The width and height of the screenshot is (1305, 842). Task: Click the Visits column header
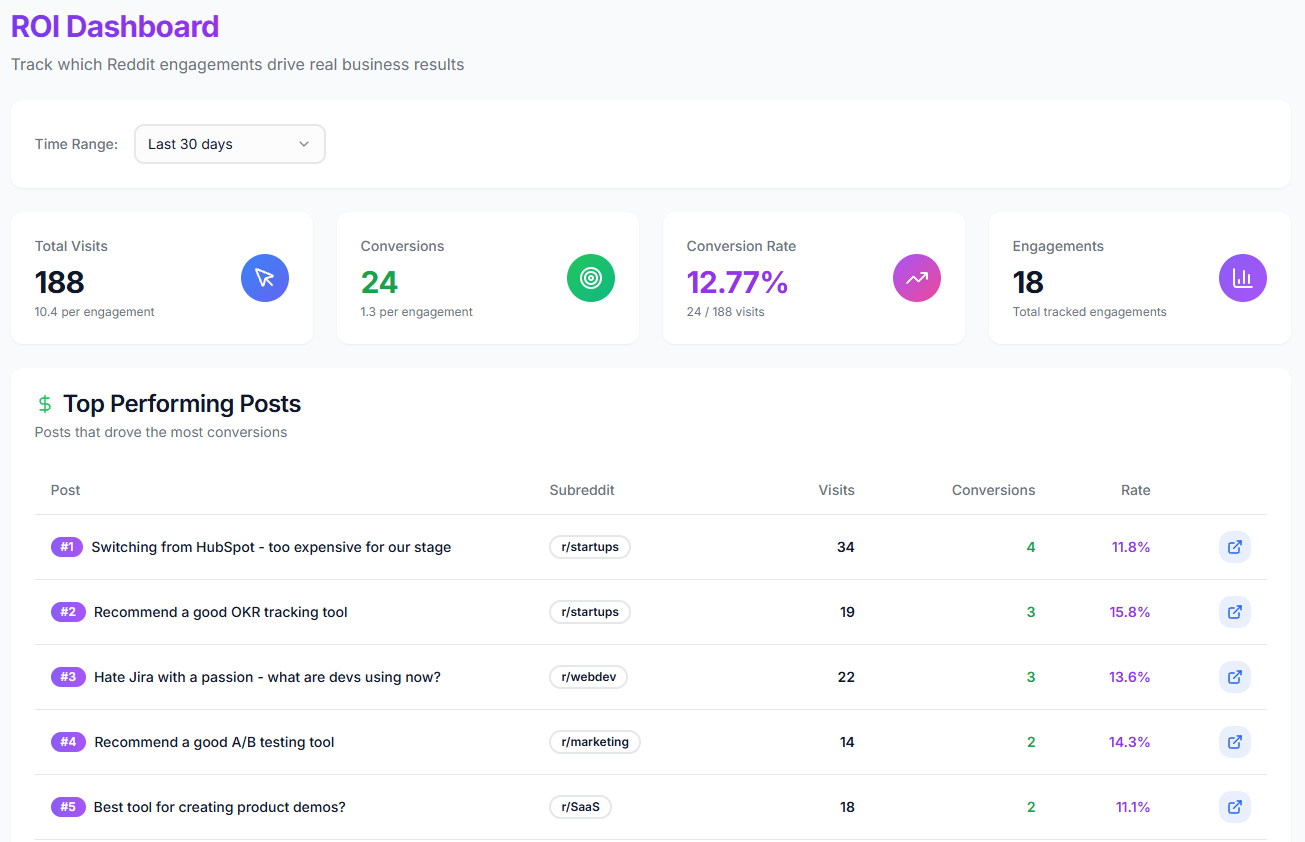[836, 490]
